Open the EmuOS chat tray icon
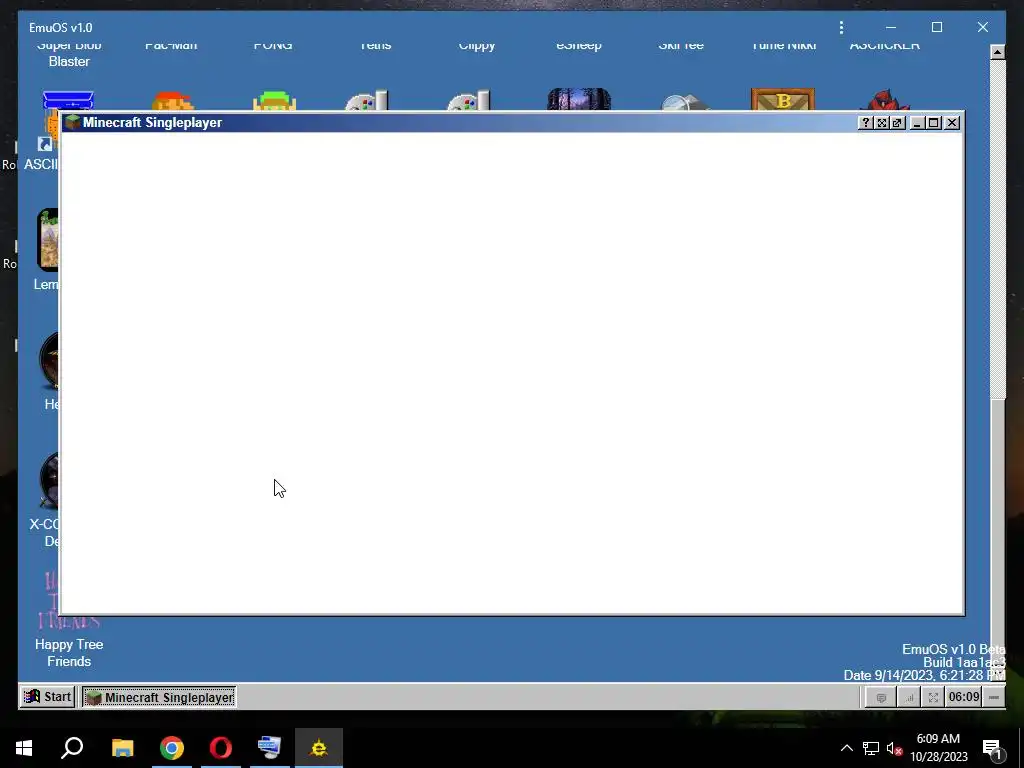Image resolution: width=1024 pixels, height=768 pixels. point(881,697)
